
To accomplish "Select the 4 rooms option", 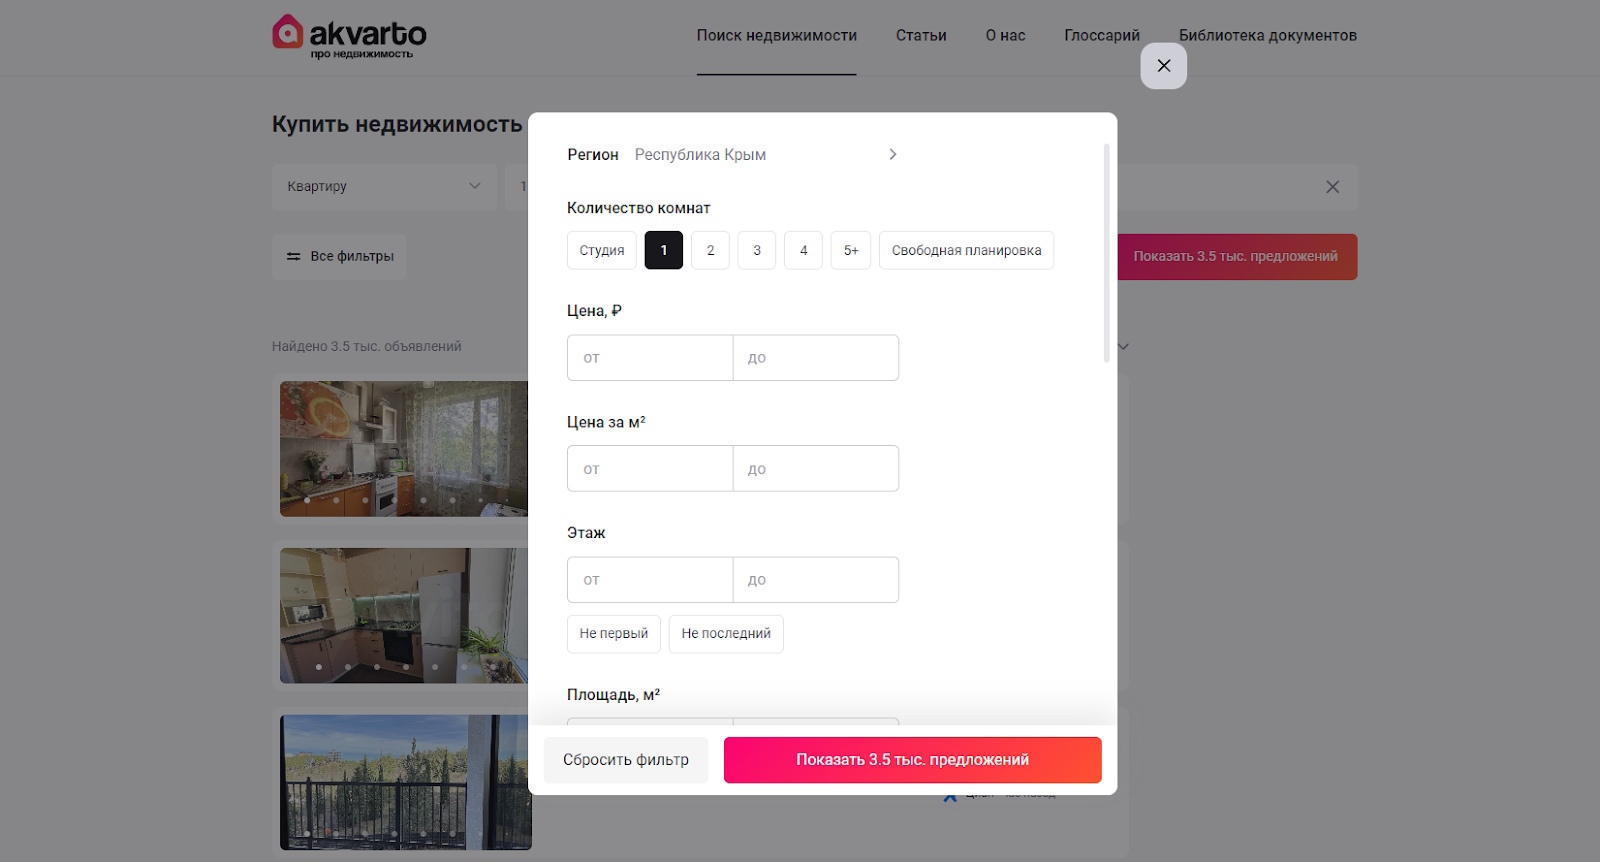I will pos(804,250).
